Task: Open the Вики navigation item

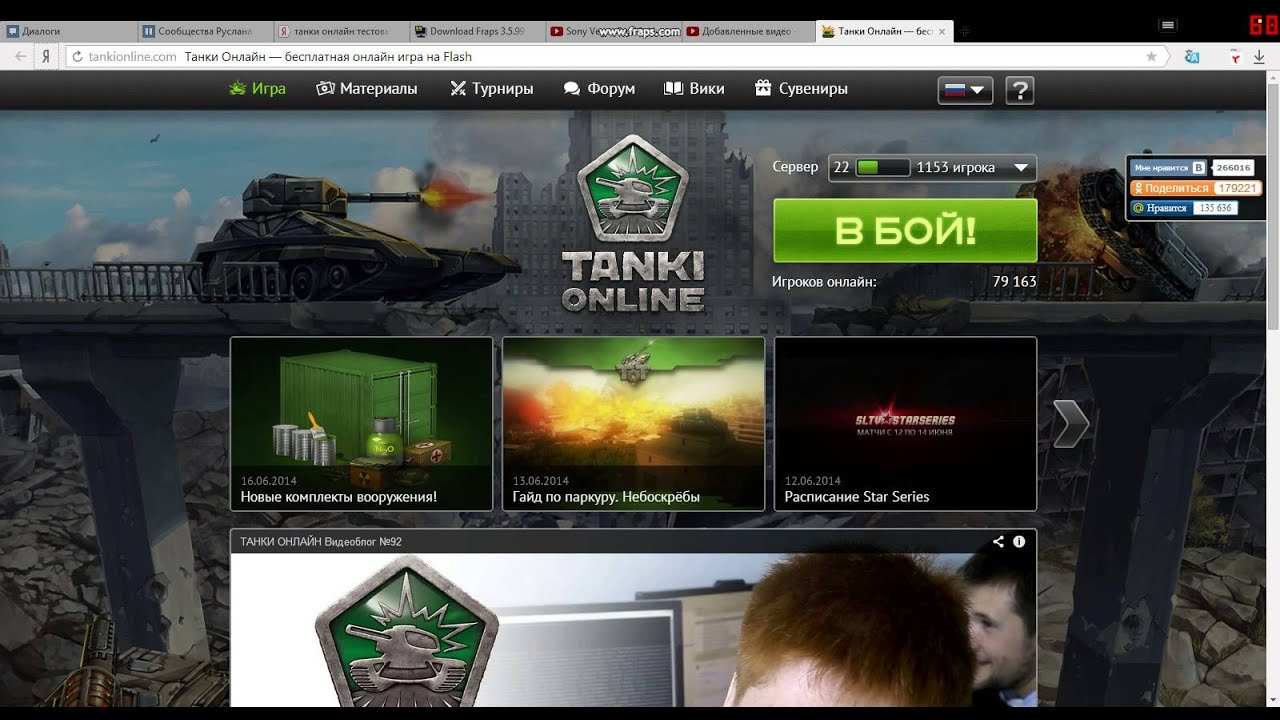Action: (x=694, y=89)
